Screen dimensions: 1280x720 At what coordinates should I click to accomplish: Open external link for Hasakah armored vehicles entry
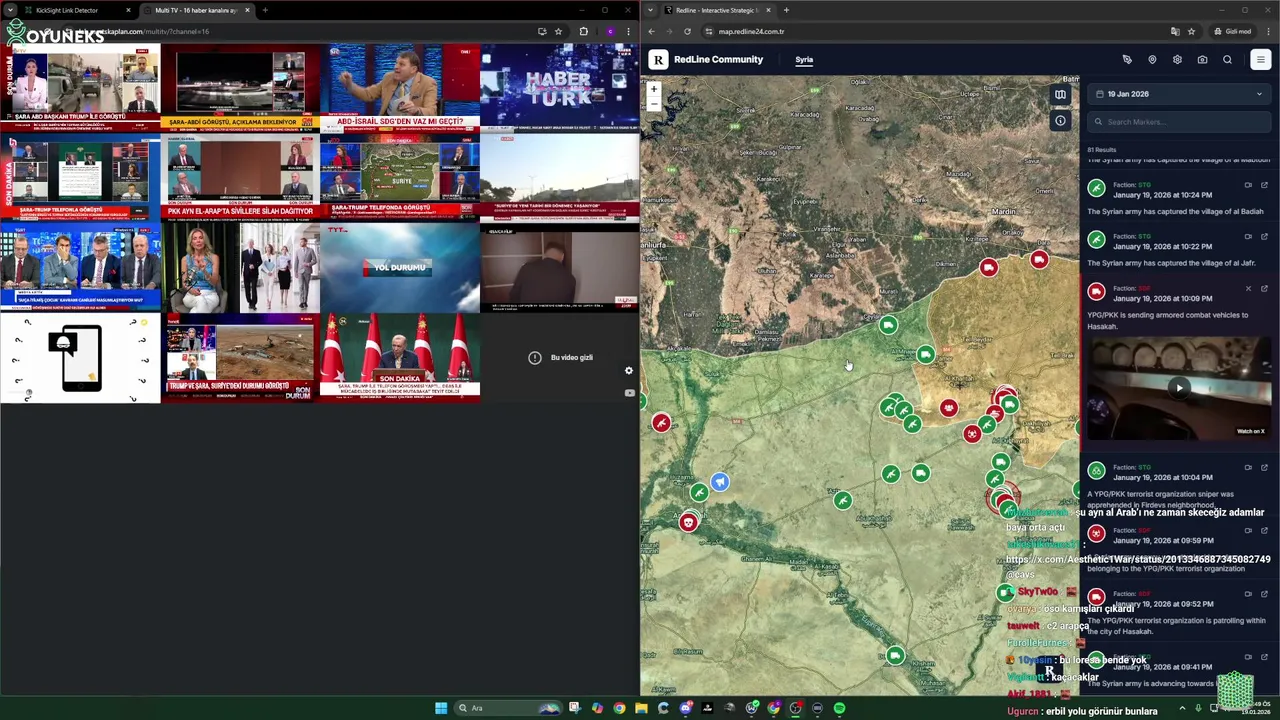1264,289
